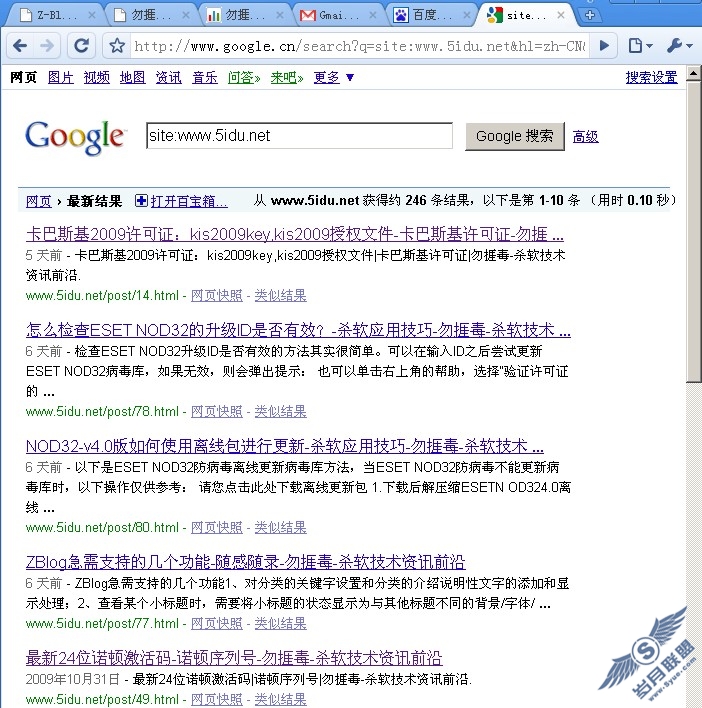
Task: Open result 最新24位诺顿激活码 title
Action: pyautogui.click(x=234, y=658)
